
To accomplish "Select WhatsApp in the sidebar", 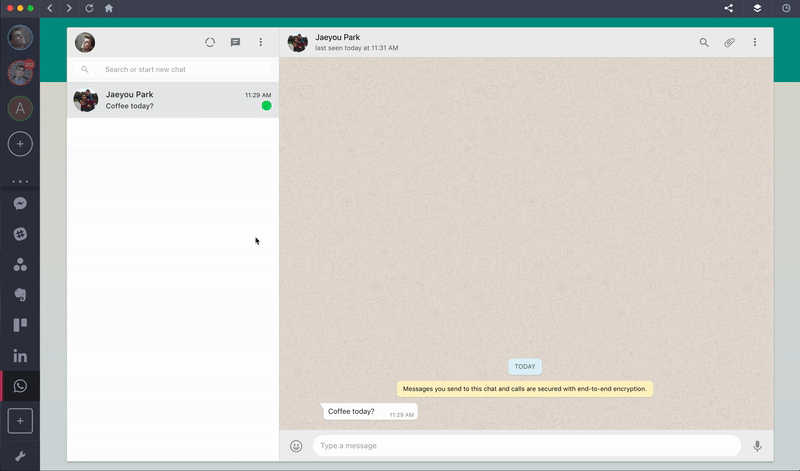I will (20, 386).
